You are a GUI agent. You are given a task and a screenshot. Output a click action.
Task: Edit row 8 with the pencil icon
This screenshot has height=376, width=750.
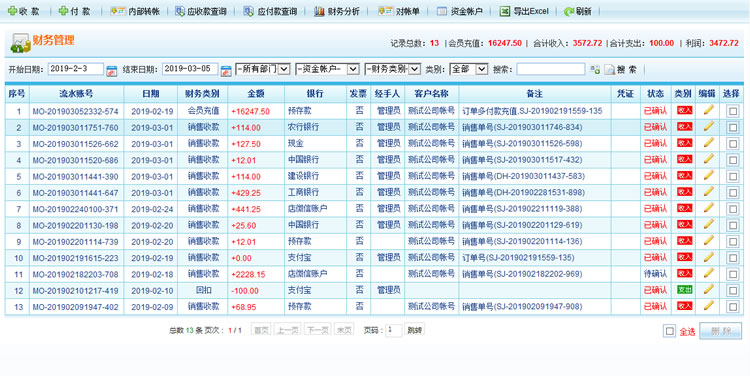[x=708, y=224]
